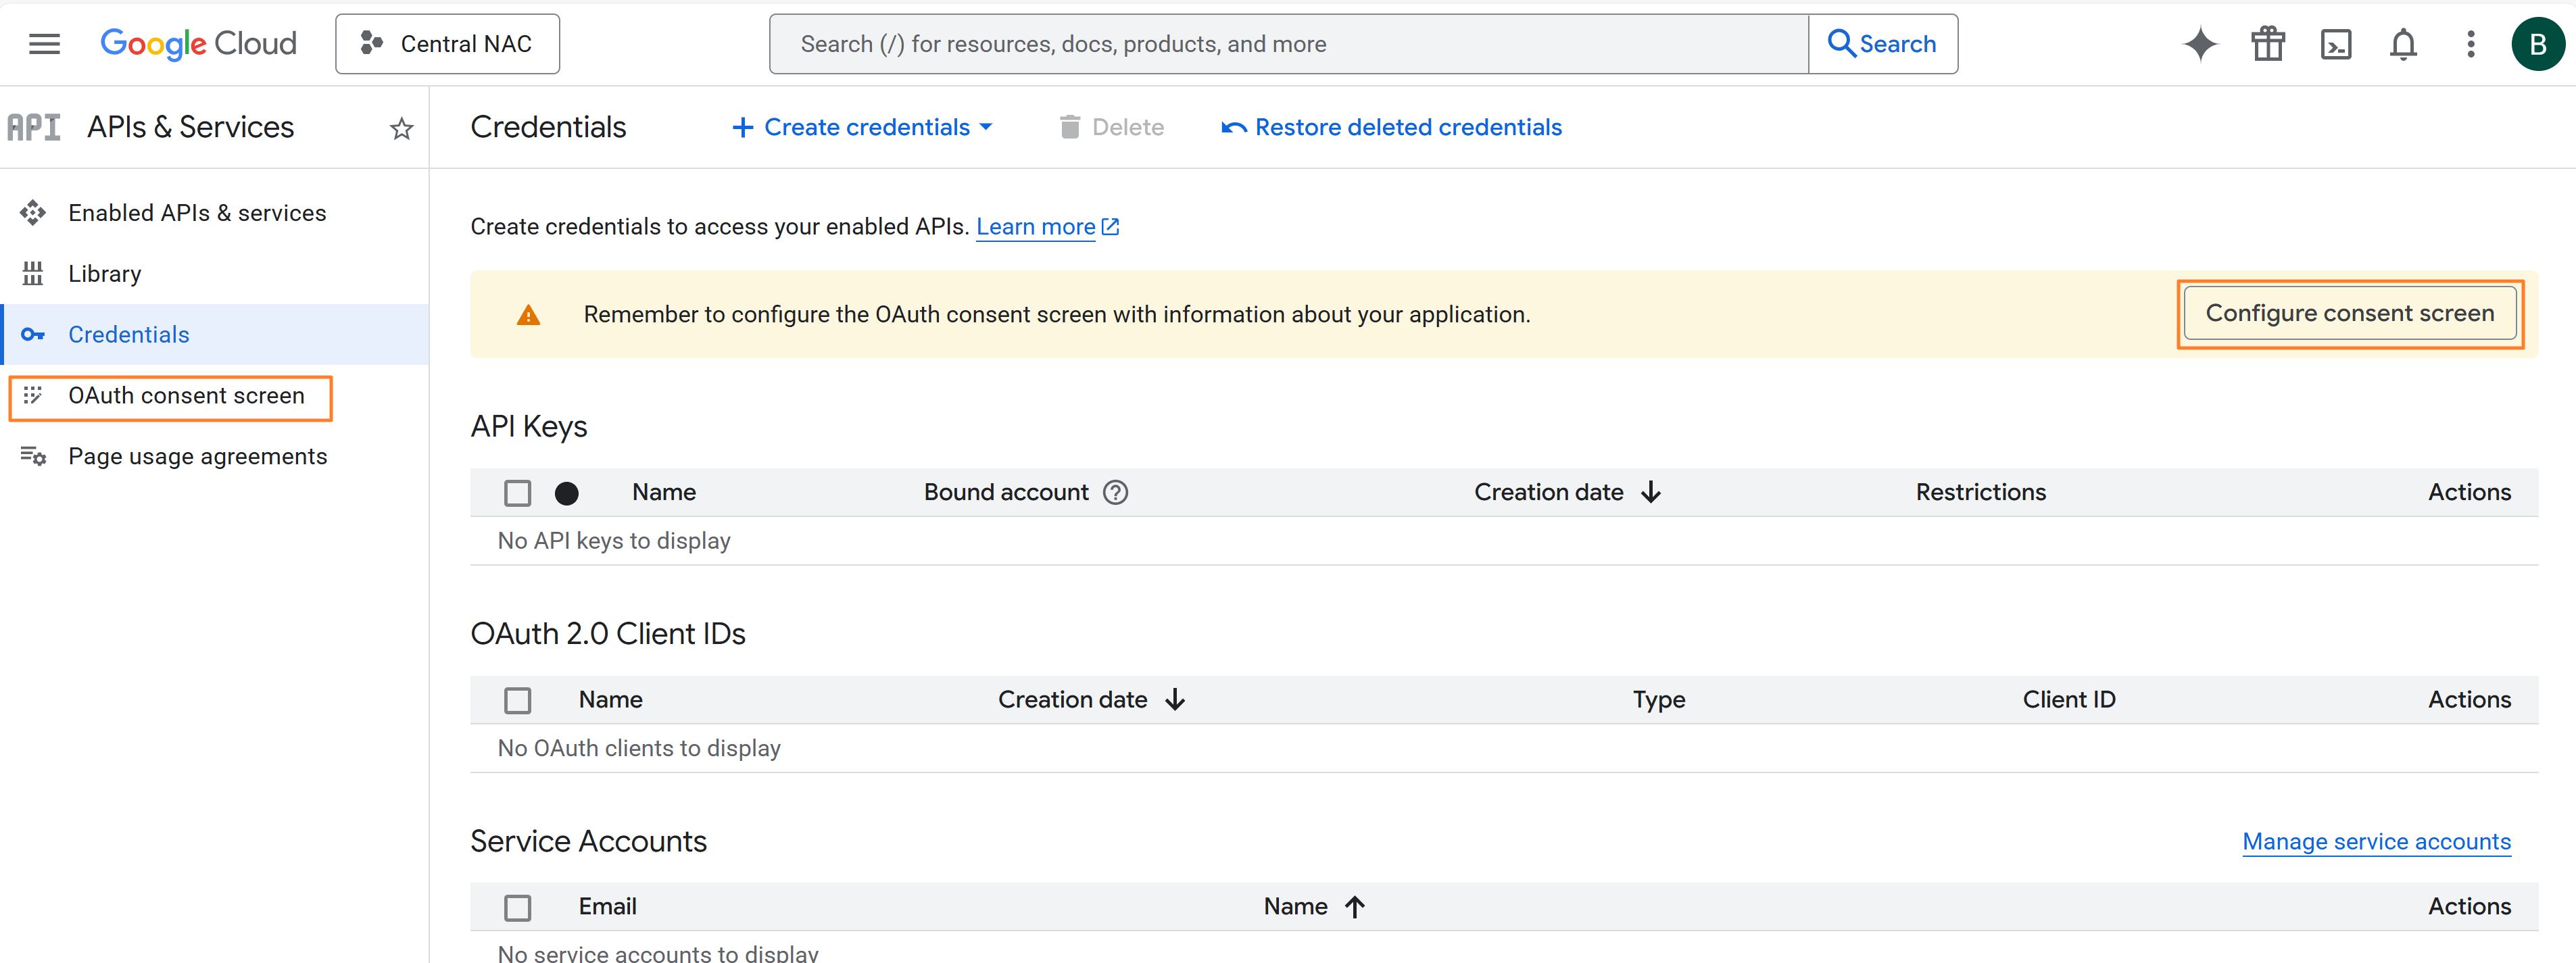This screenshot has width=2576, height=963.
Task: Open the Central NAC project picker
Action: coord(447,44)
